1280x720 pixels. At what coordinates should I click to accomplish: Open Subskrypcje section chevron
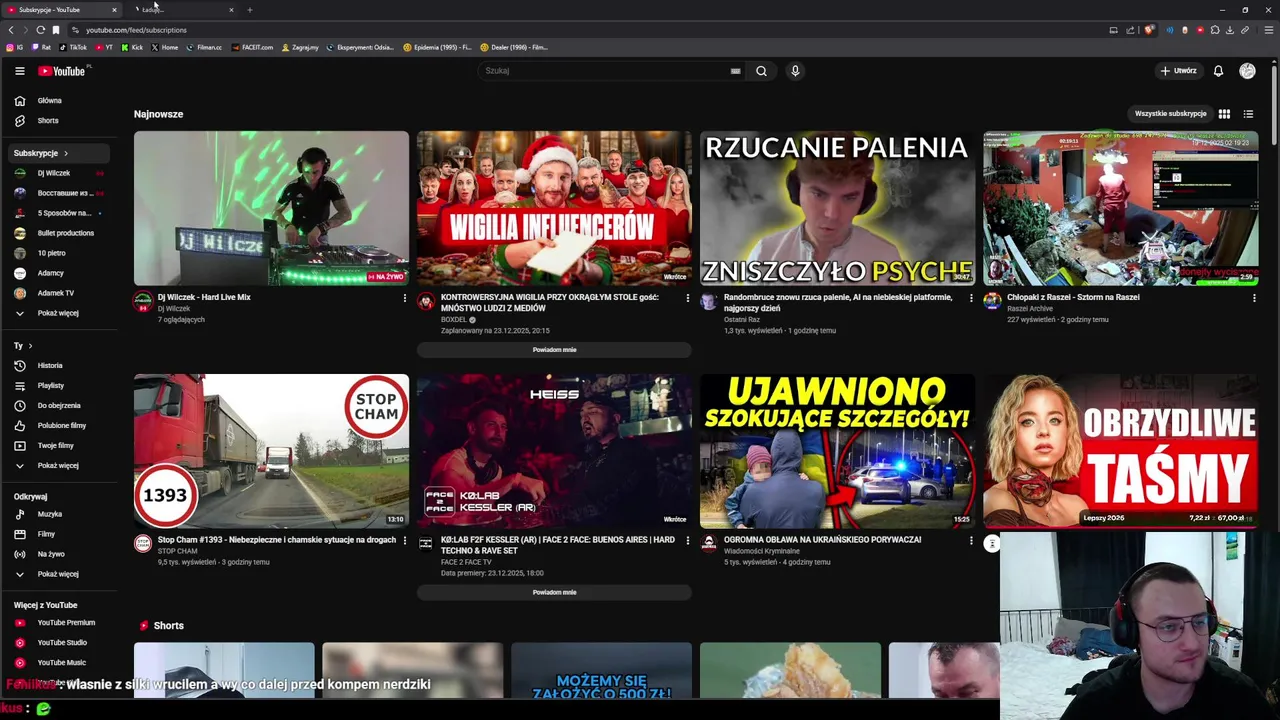[x=66, y=153]
